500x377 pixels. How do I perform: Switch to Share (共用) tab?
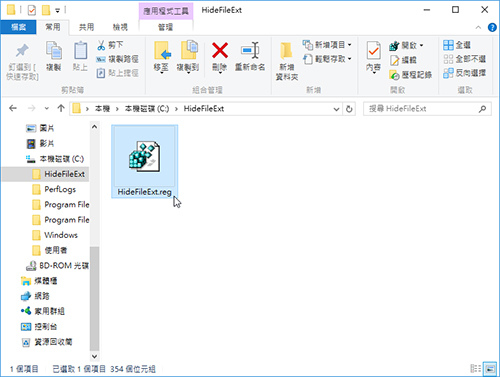point(86,27)
